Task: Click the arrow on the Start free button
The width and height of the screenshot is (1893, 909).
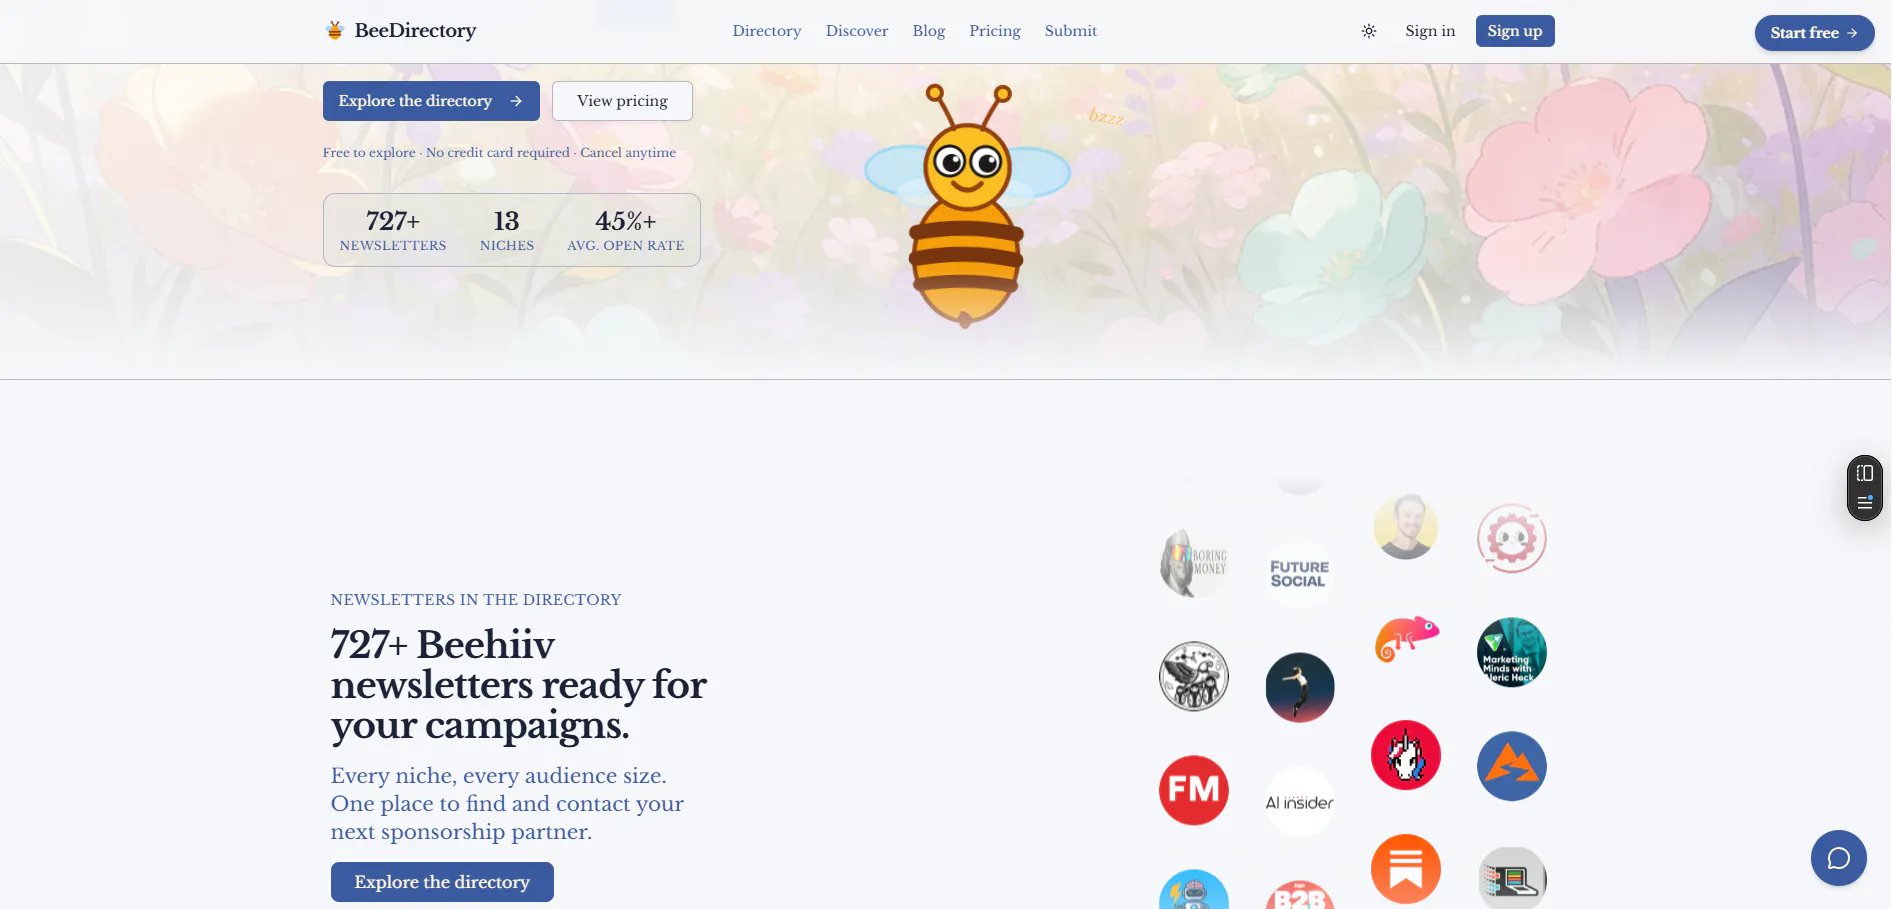Action: [1852, 33]
